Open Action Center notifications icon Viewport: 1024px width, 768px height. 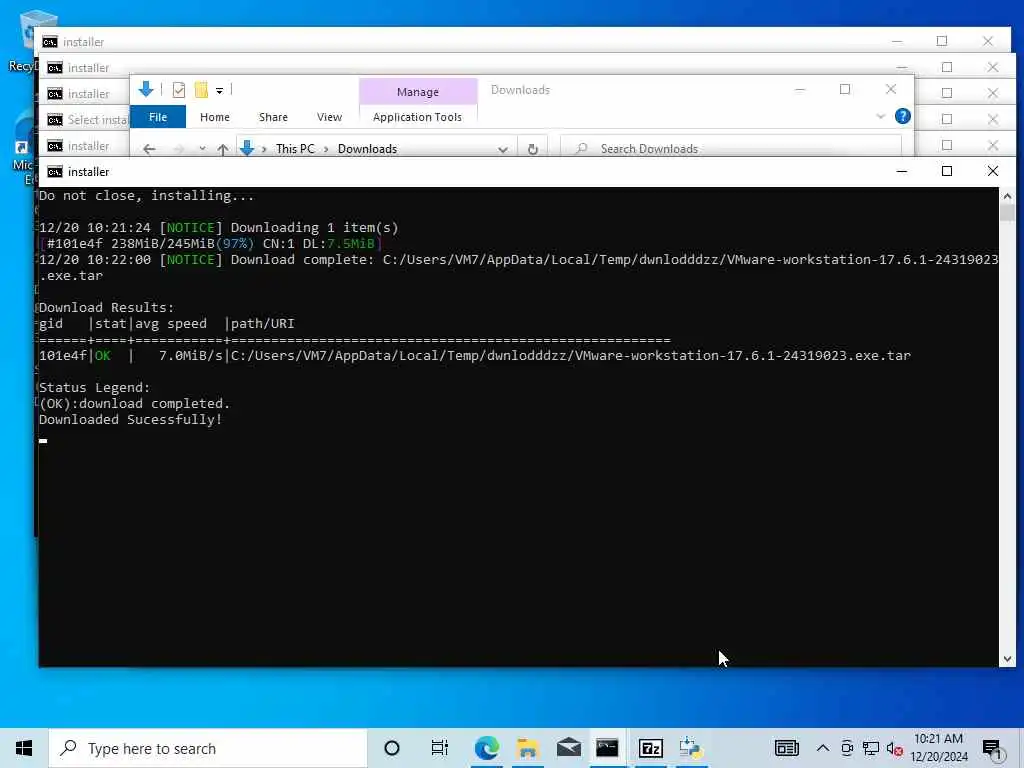pyautogui.click(x=993, y=749)
